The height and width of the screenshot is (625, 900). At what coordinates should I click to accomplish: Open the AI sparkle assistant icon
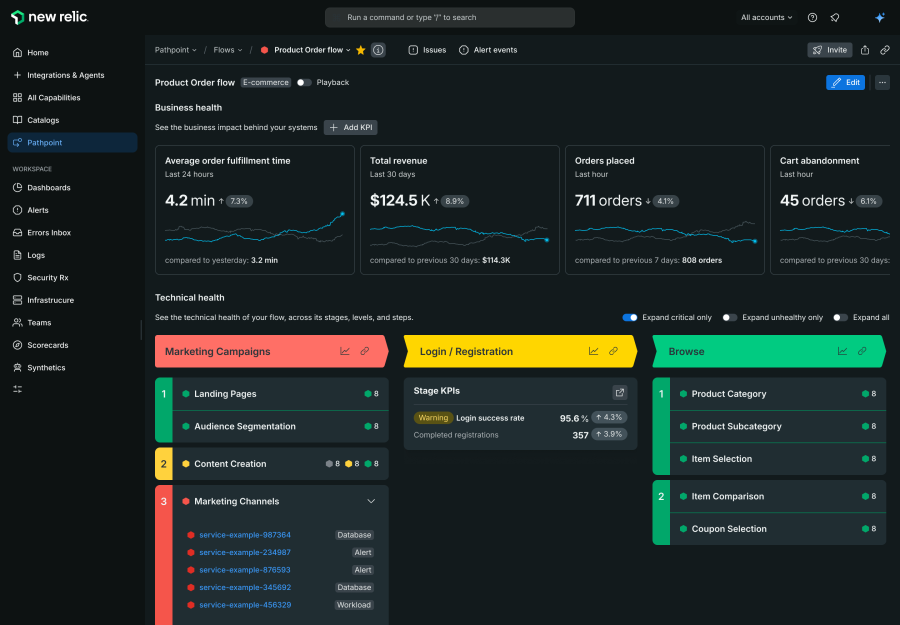pyautogui.click(x=879, y=17)
